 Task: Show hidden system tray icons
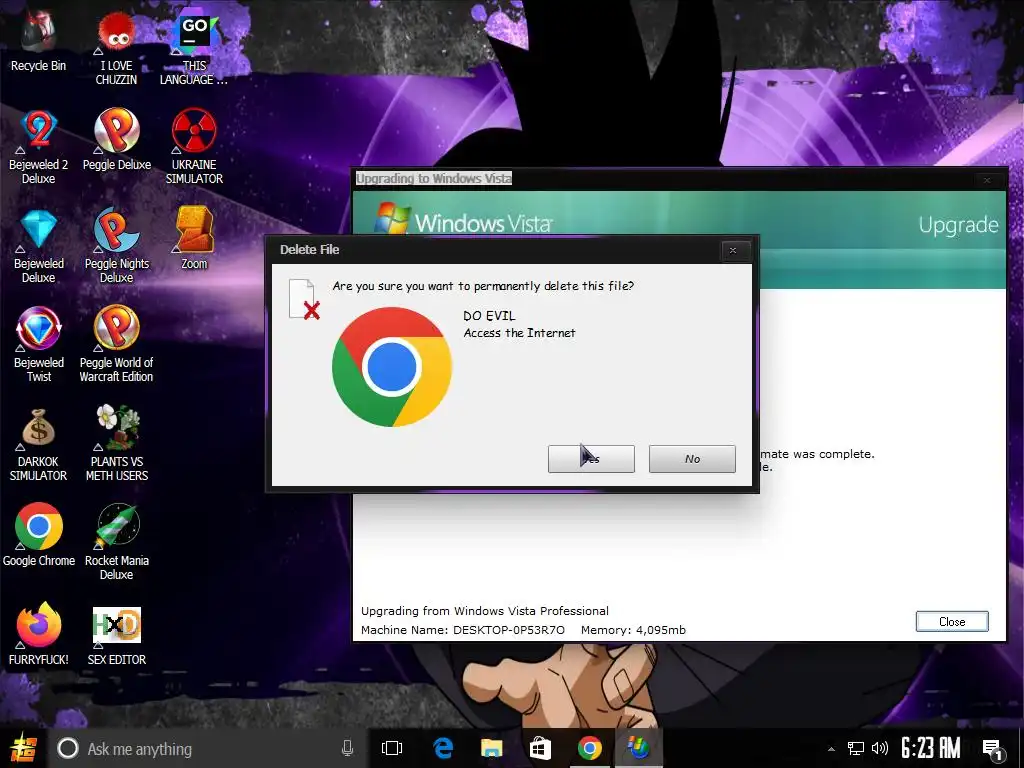(831, 749)
